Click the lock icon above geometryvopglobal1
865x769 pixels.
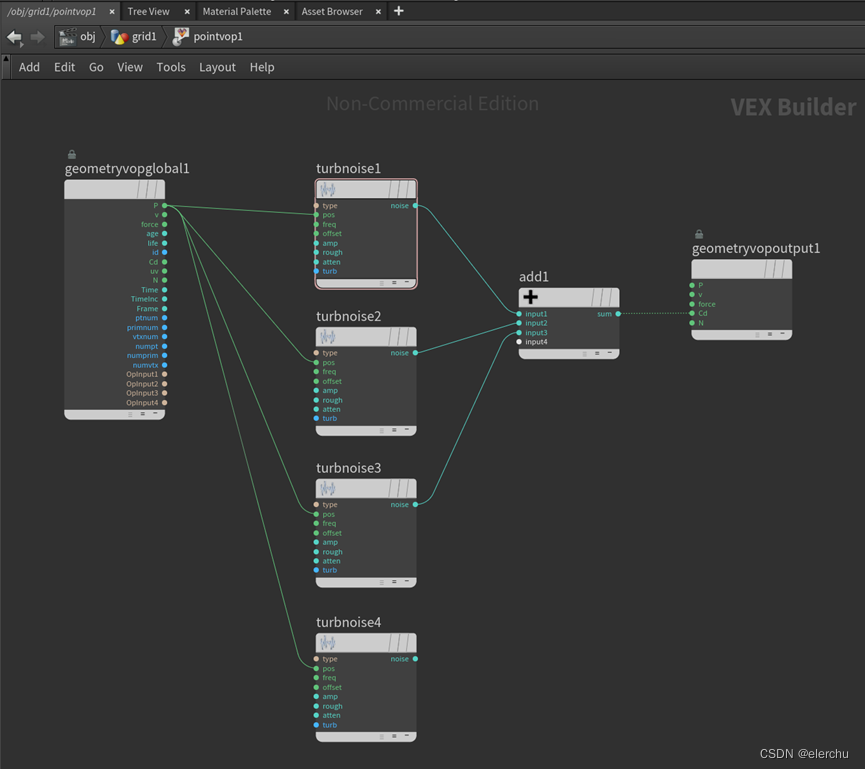pyautogui.click(x=71, y=154)
